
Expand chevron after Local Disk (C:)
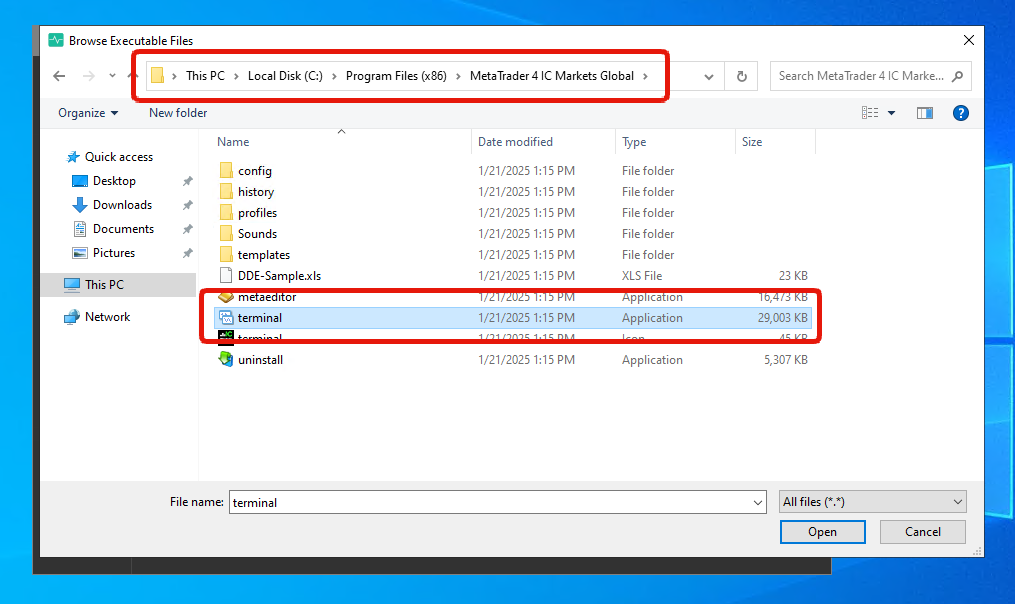(x=334, y=76)
